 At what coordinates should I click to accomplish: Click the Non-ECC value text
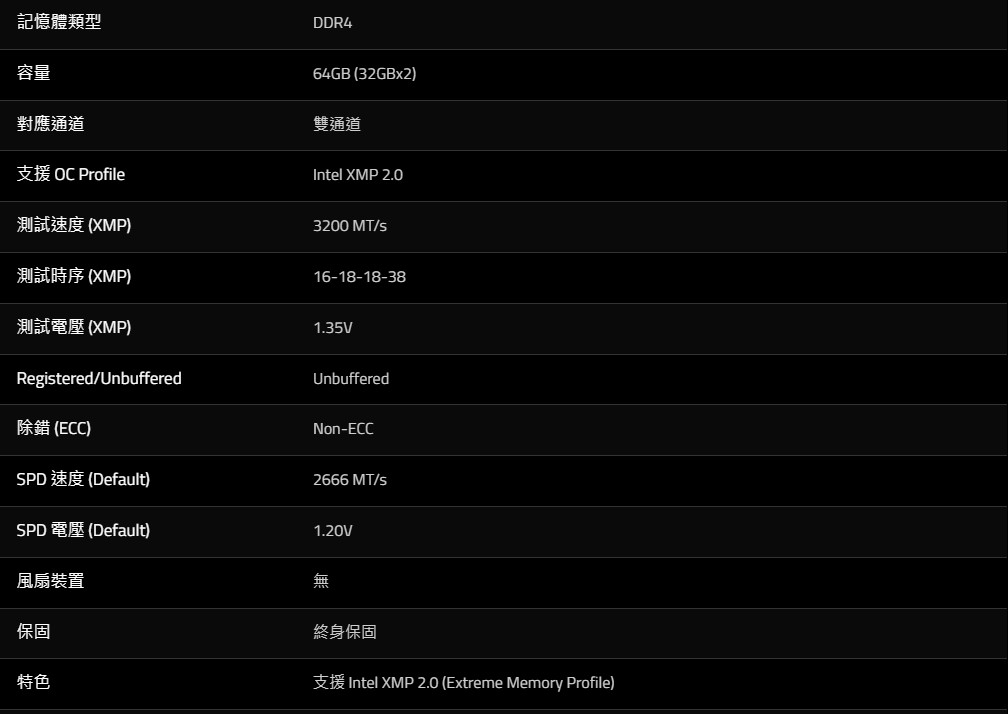click(343, 429)
